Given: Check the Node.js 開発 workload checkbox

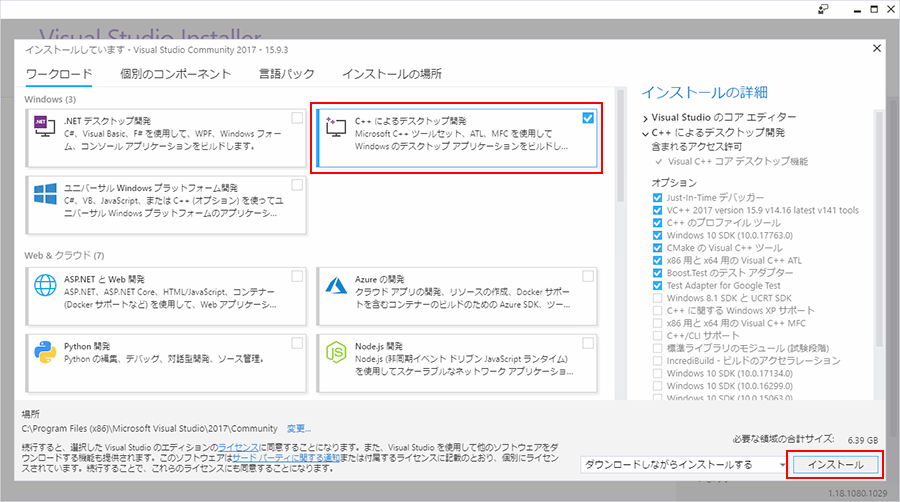Looking at the screenshot, I should (x=588, y=343).
